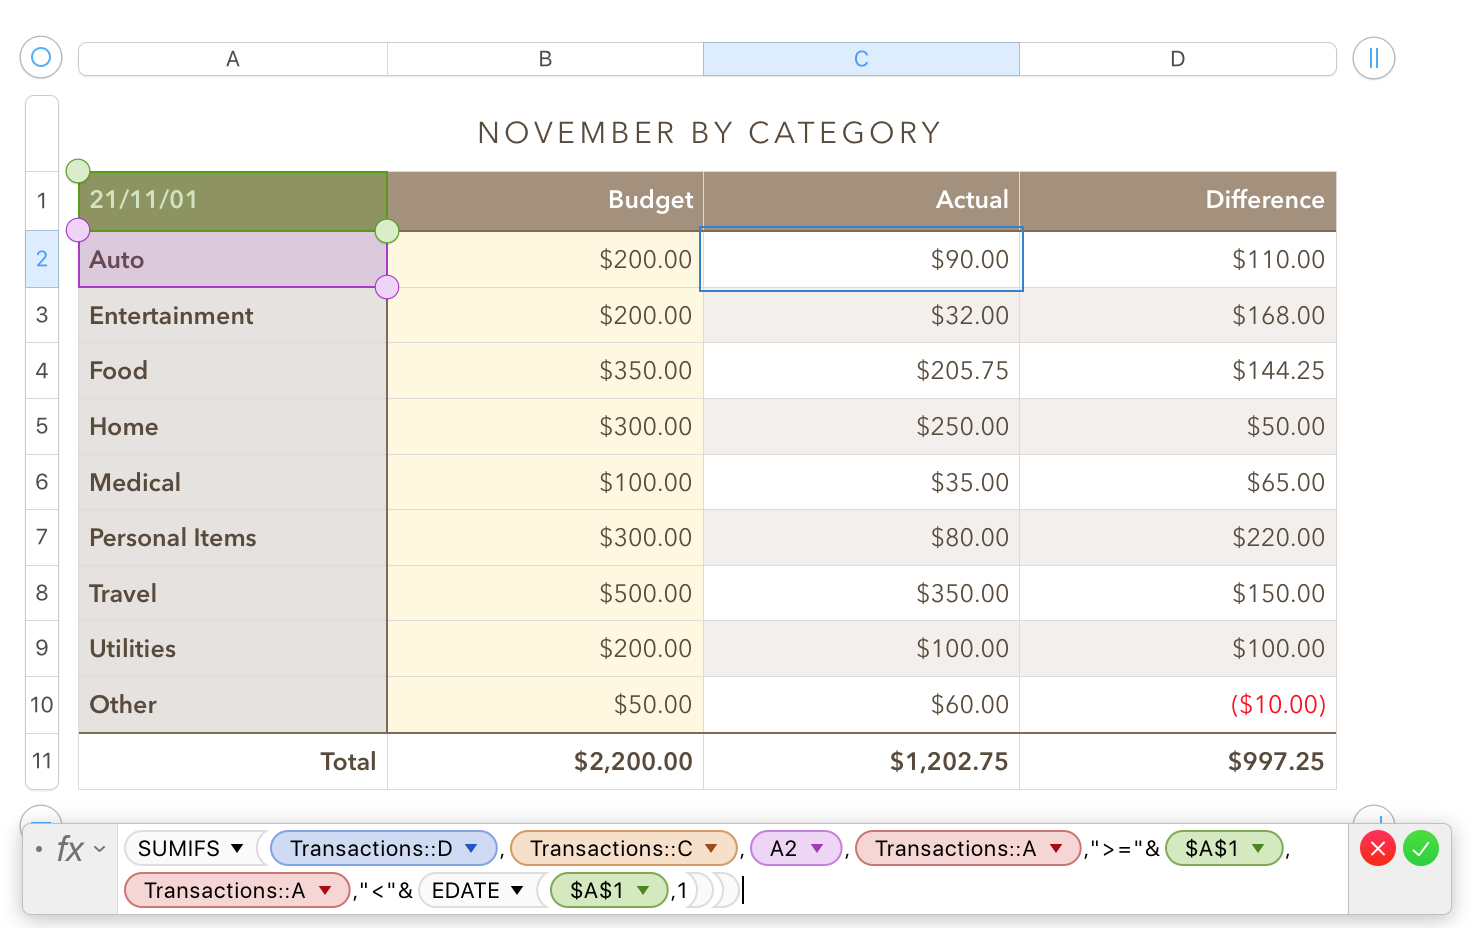Open the SUMIFS function dropdown arrow

click(237, 849)
